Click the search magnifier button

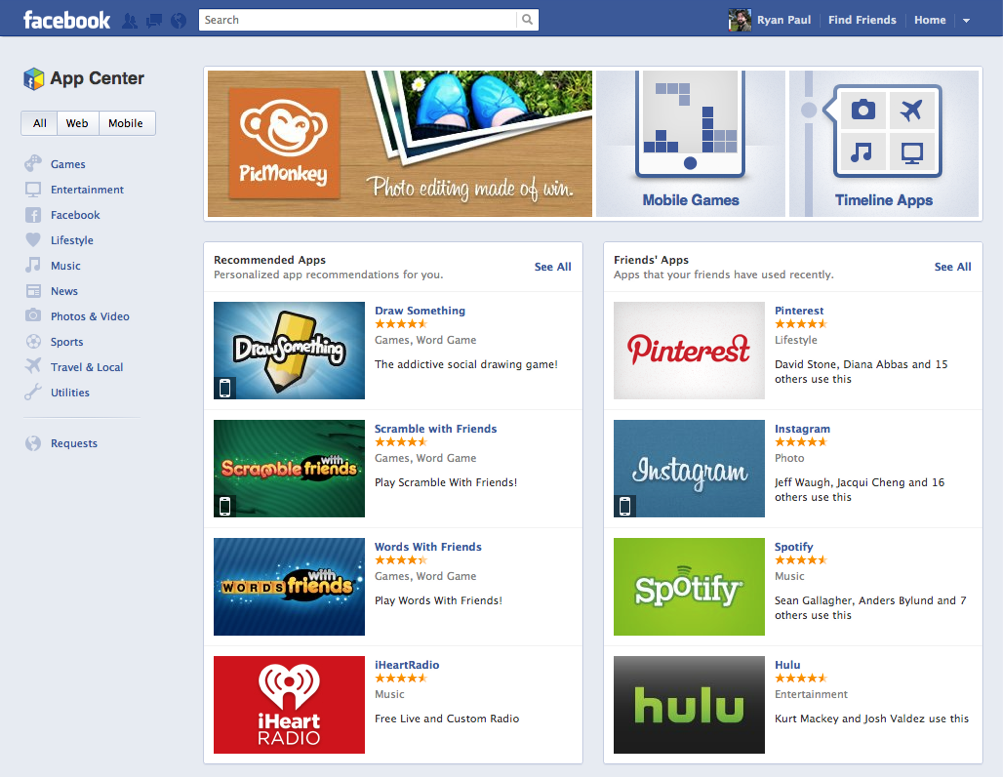pyautogui.click(x=527, y=20)
